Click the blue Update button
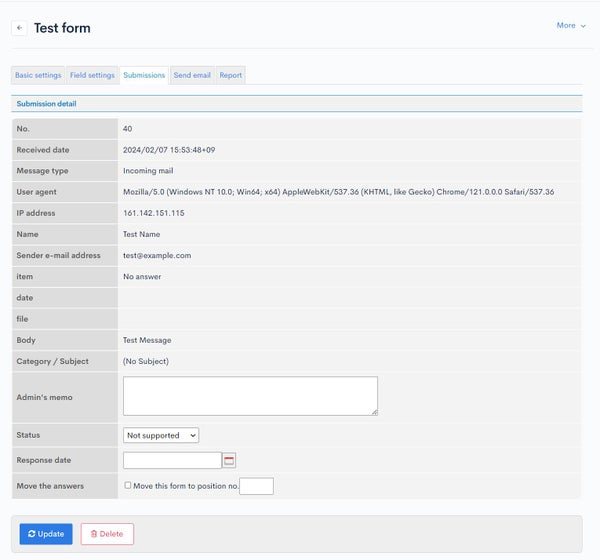 coord(46,534)
